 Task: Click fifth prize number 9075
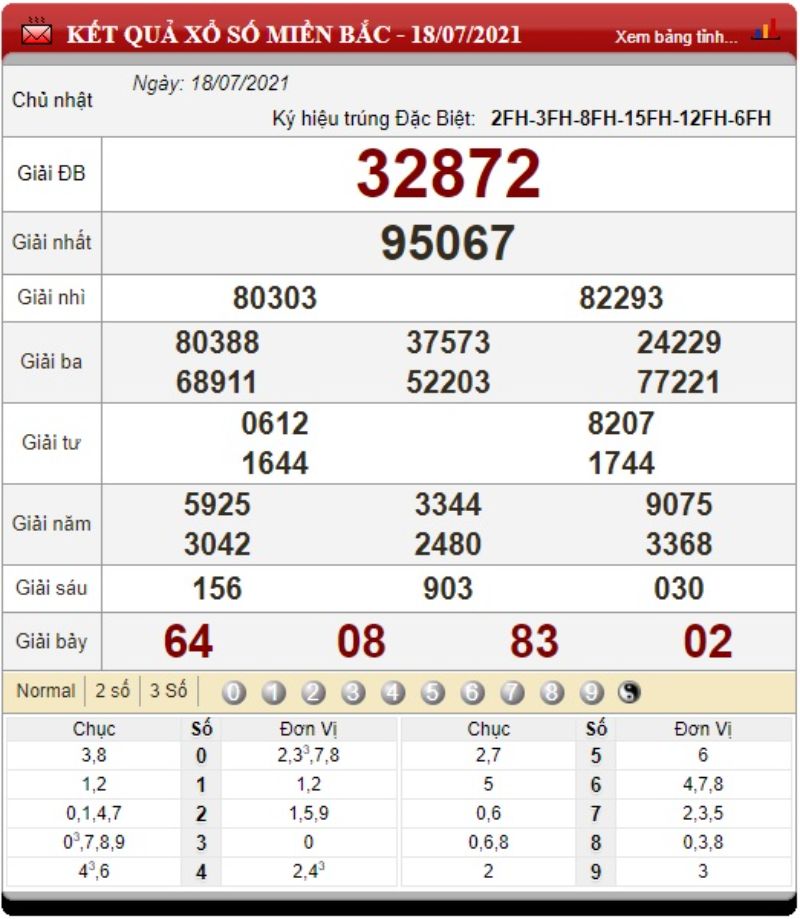coord(679,504)
